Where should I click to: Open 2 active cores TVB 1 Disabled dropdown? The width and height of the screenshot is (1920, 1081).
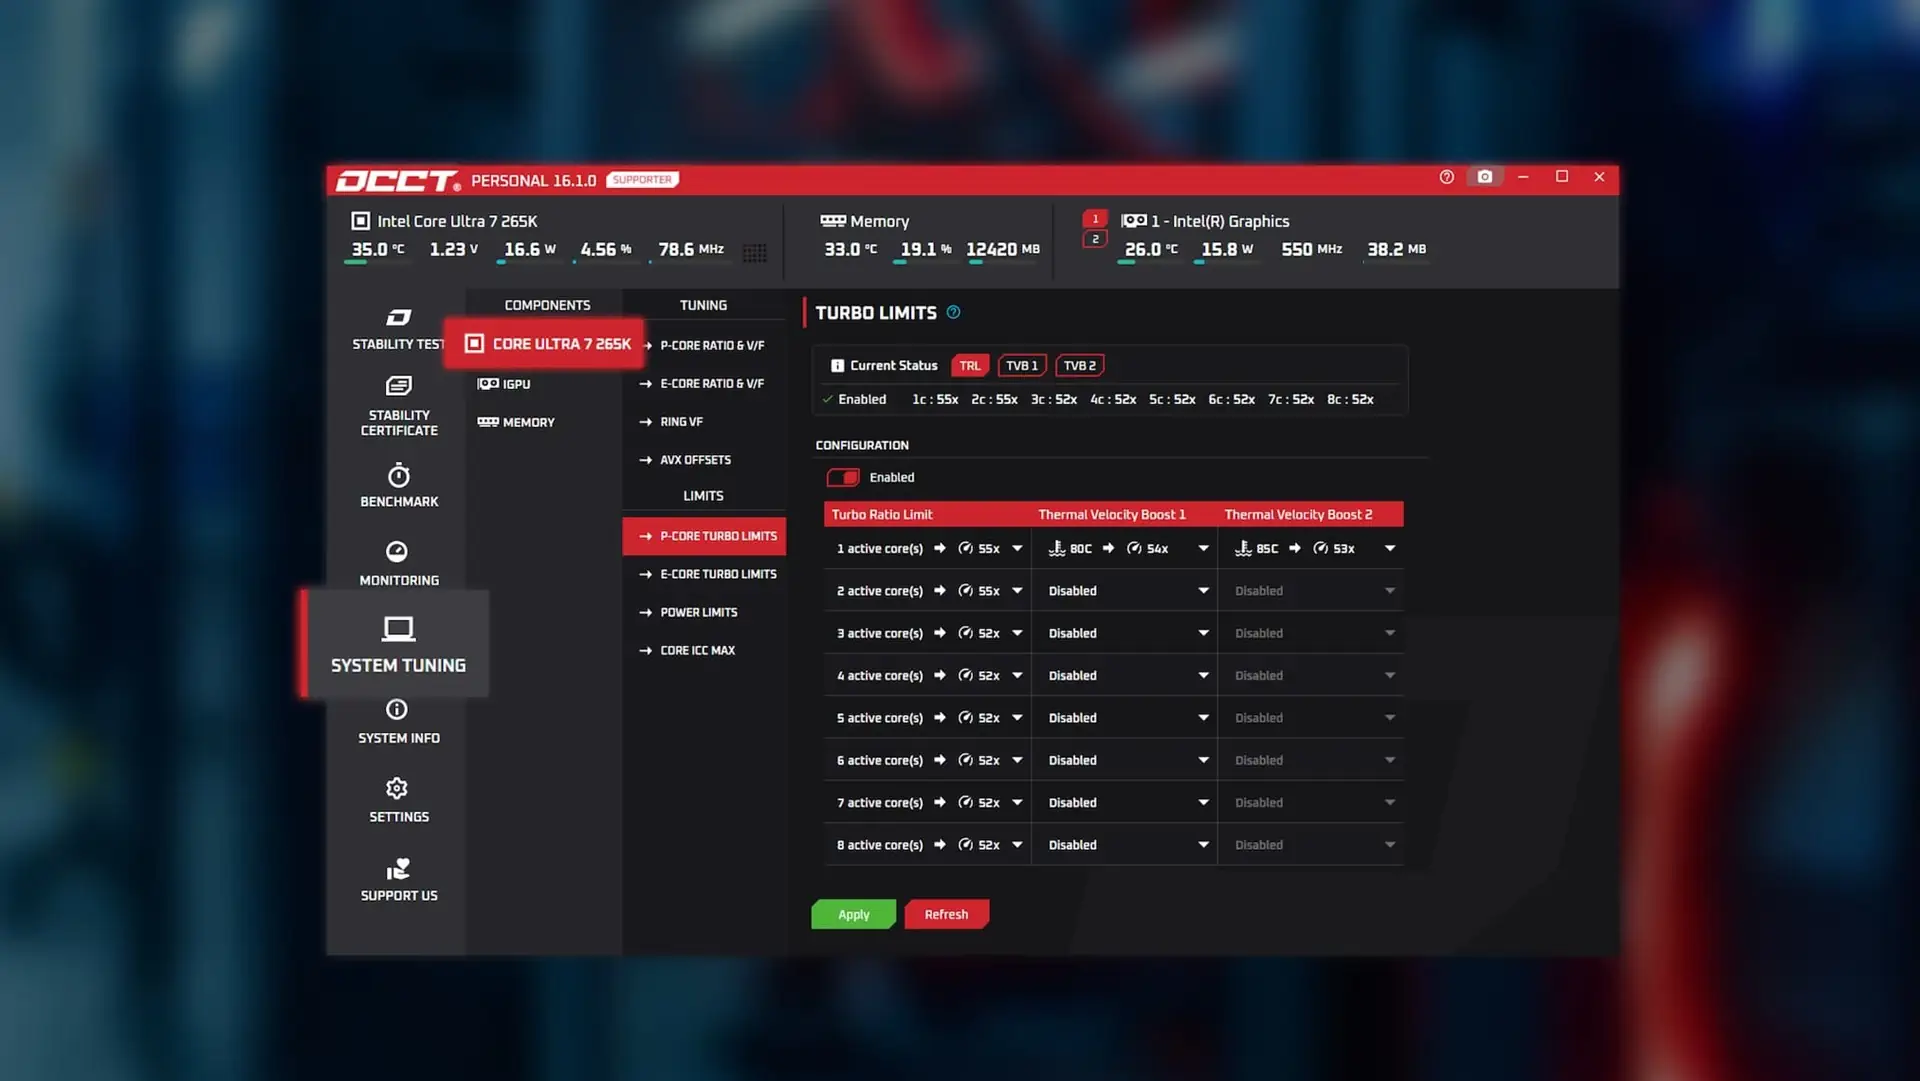[1125, 591]
